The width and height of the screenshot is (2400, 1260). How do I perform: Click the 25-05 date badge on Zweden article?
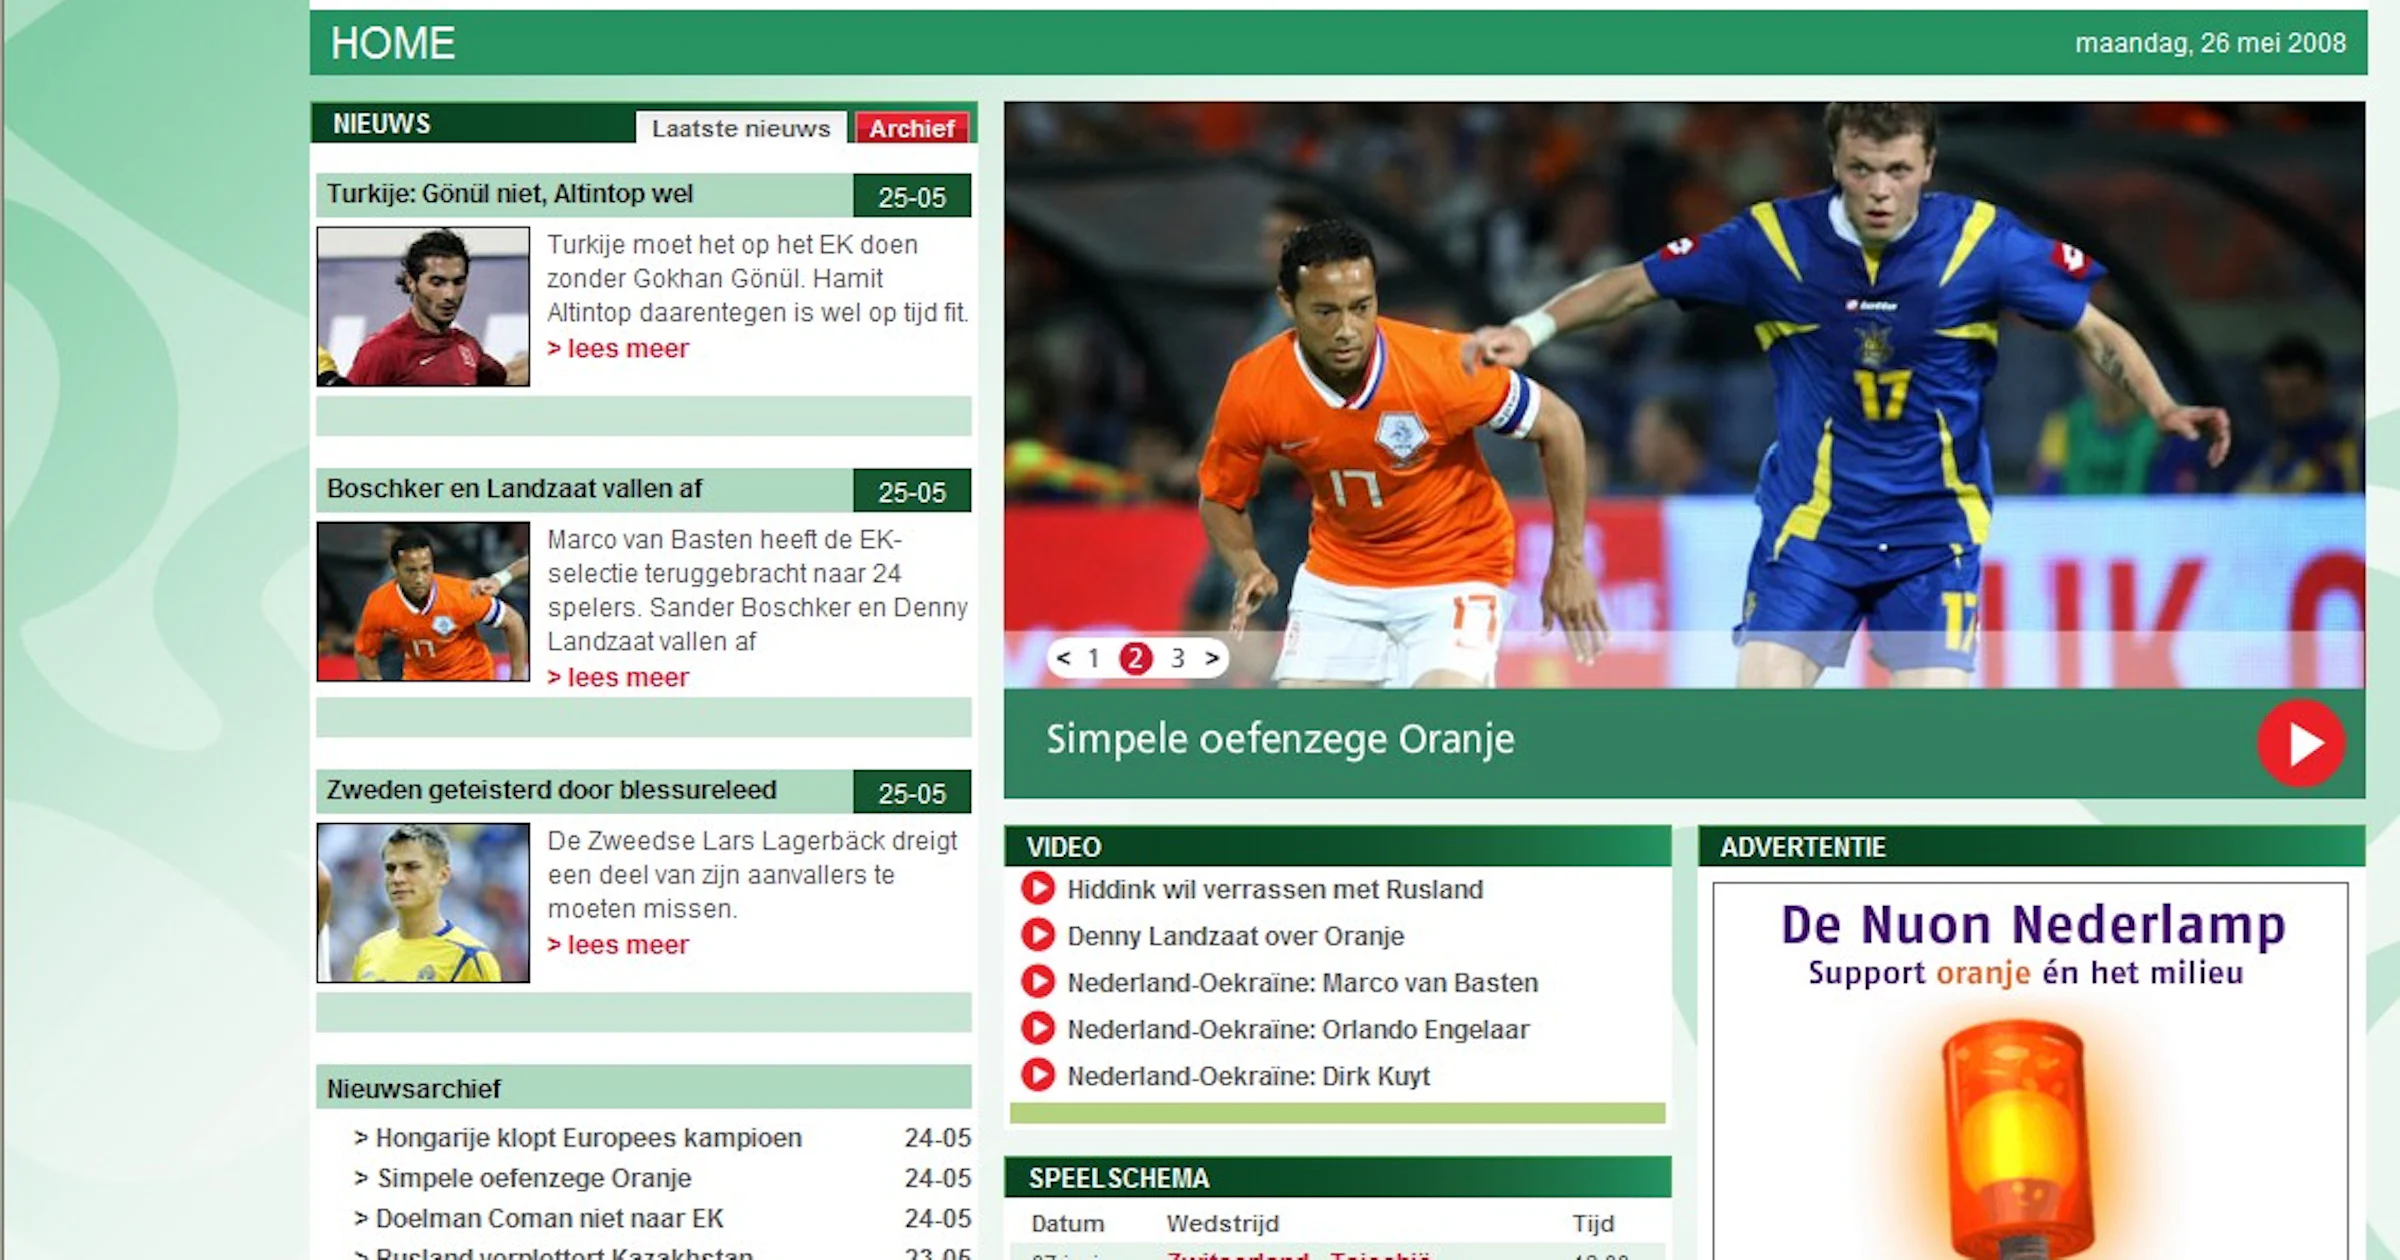click(912, 792)
